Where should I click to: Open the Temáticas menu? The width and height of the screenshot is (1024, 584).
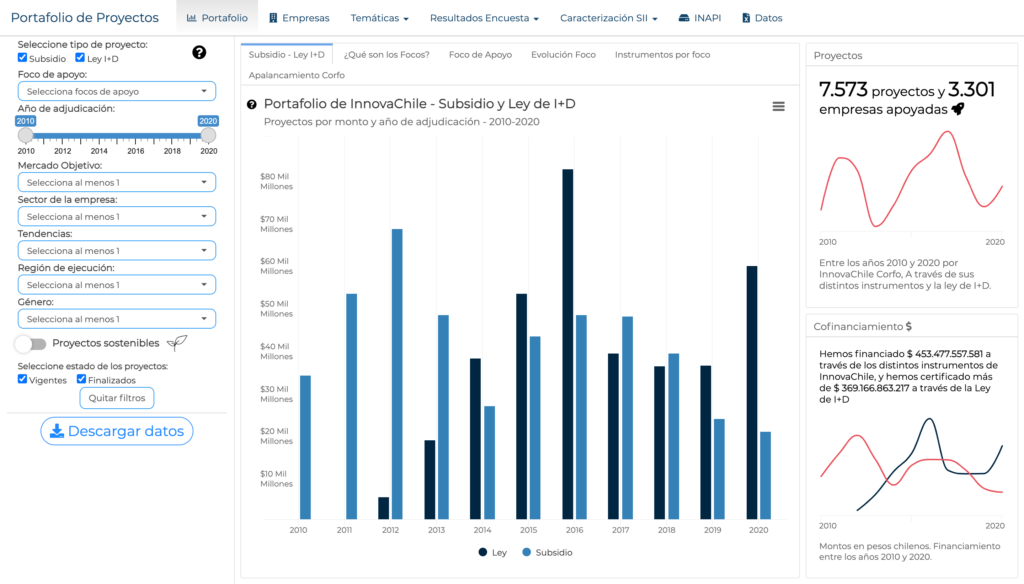pyautogui.click(x=380, y=18)
